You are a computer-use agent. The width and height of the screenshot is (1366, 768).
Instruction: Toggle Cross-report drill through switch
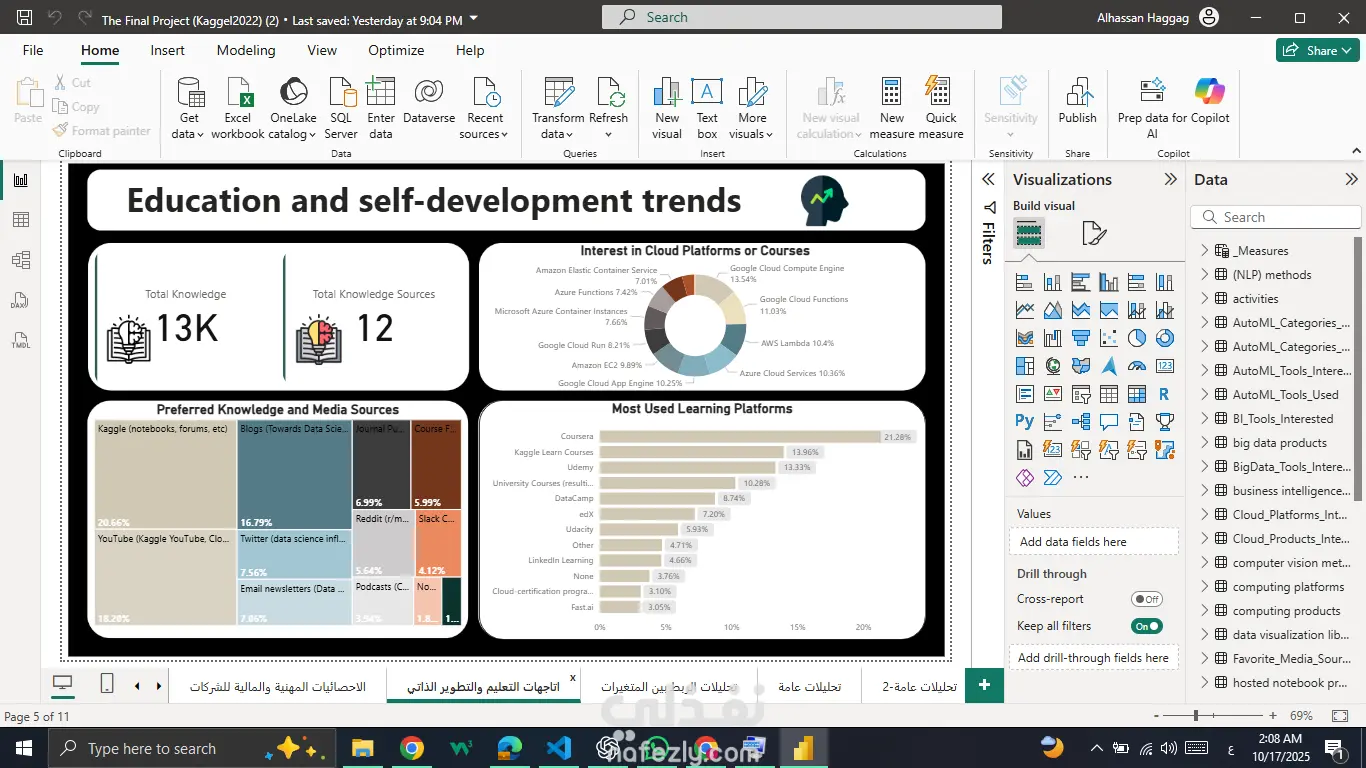pos(1146,599)
